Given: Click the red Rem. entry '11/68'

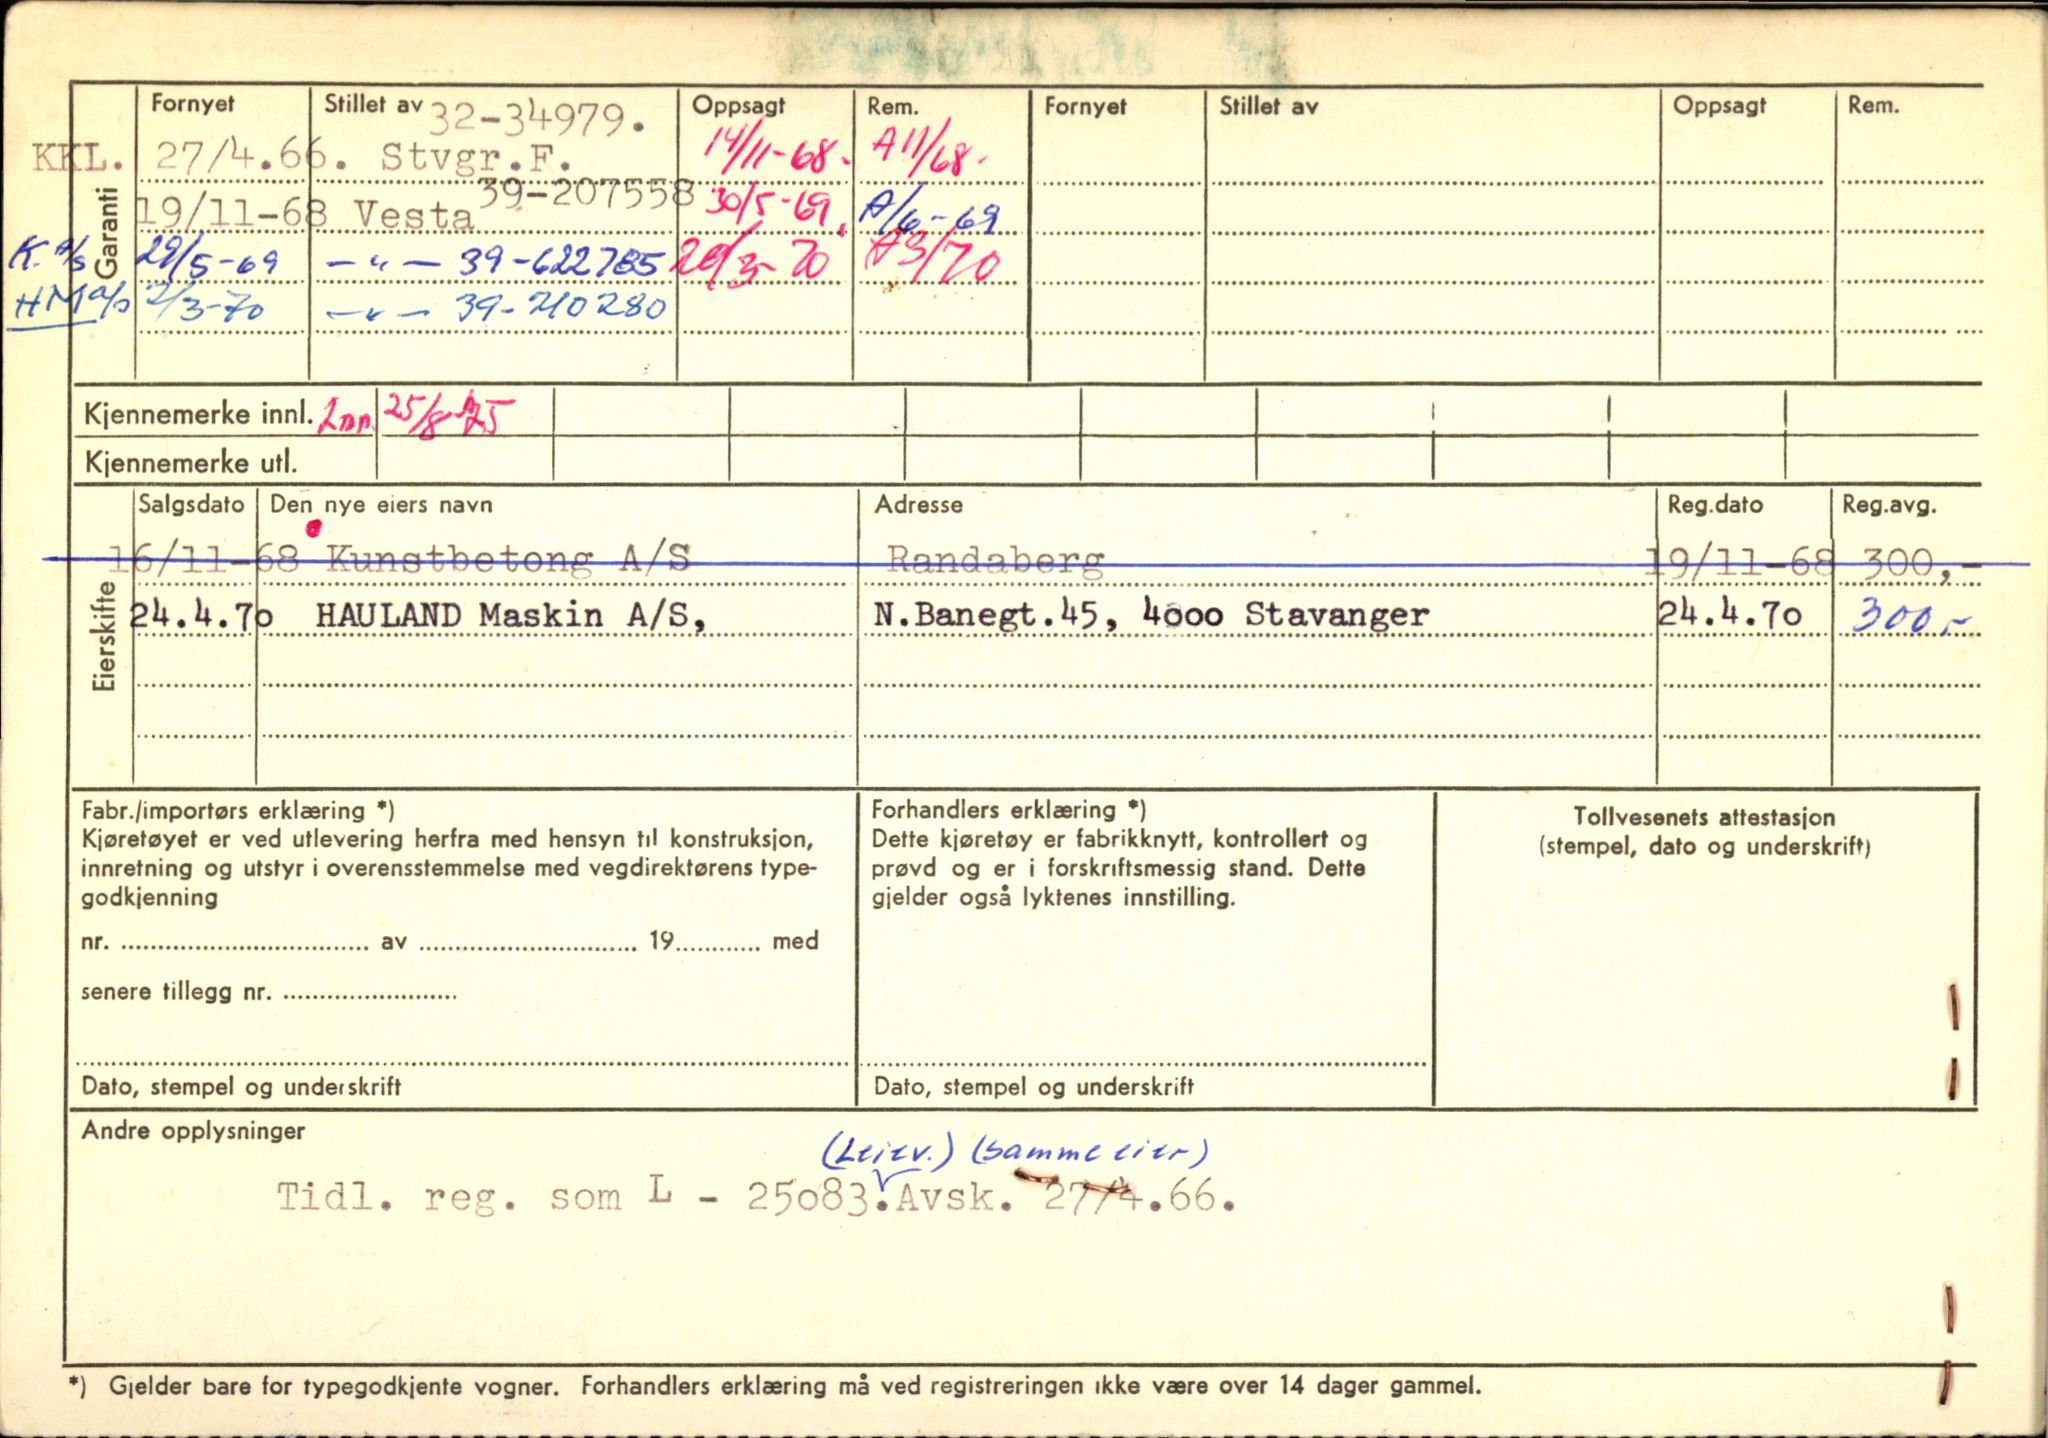Looking at the screenshot, I should tap(931, 155).
